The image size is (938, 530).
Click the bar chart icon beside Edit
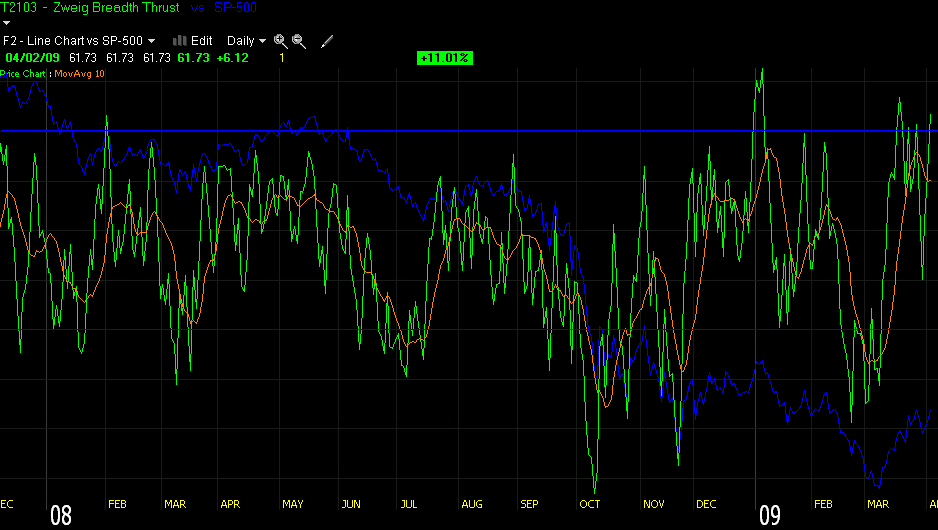179,41
